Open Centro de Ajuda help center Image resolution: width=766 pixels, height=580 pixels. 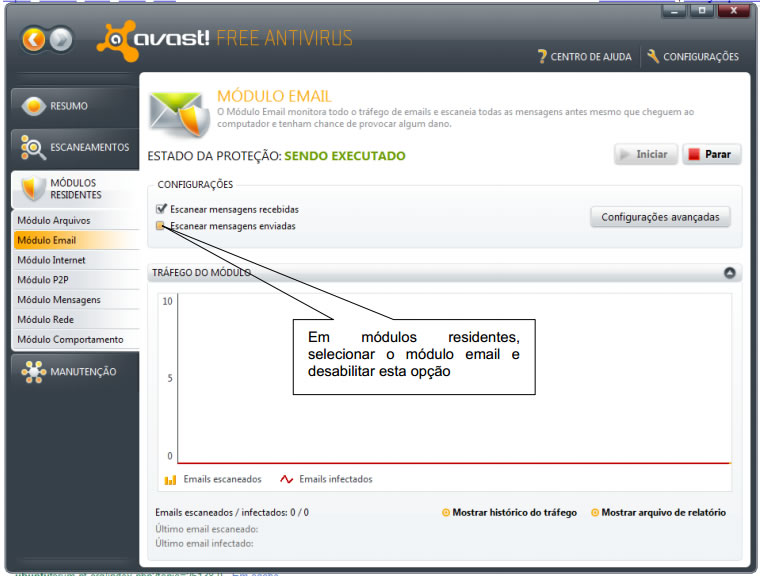(584, 57)
